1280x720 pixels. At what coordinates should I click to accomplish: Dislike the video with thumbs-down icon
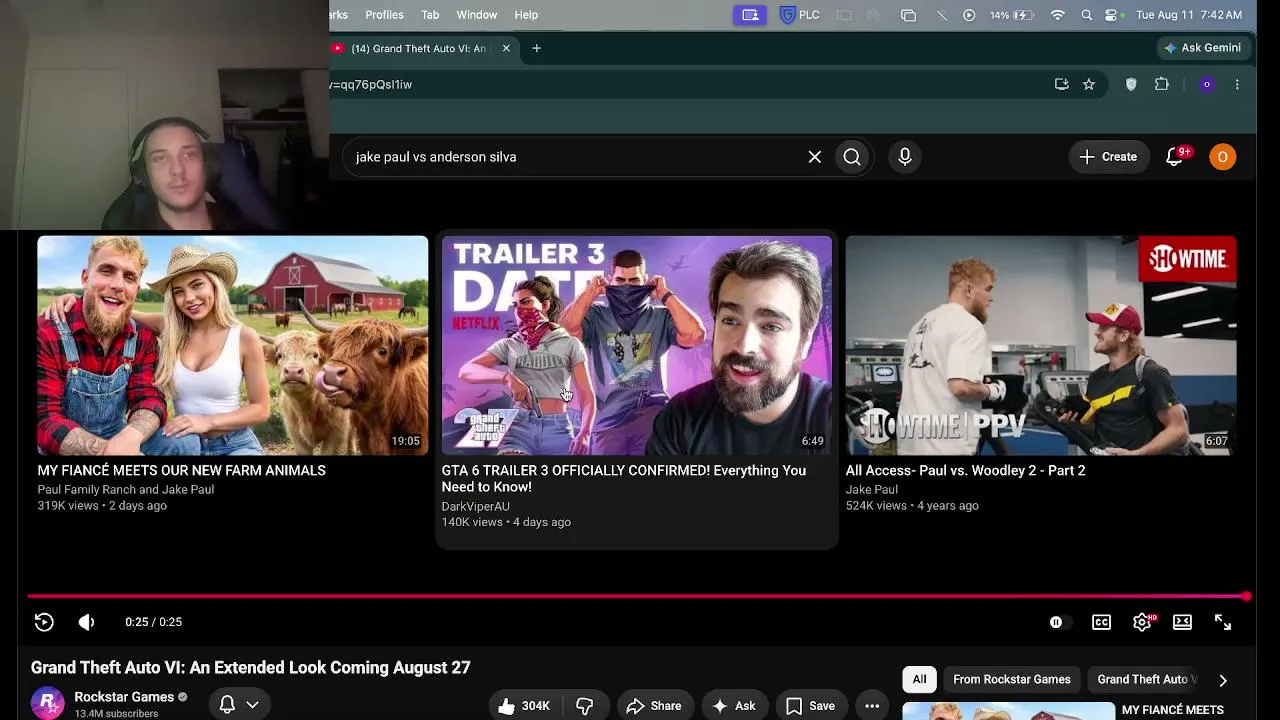tap(585, 706)
